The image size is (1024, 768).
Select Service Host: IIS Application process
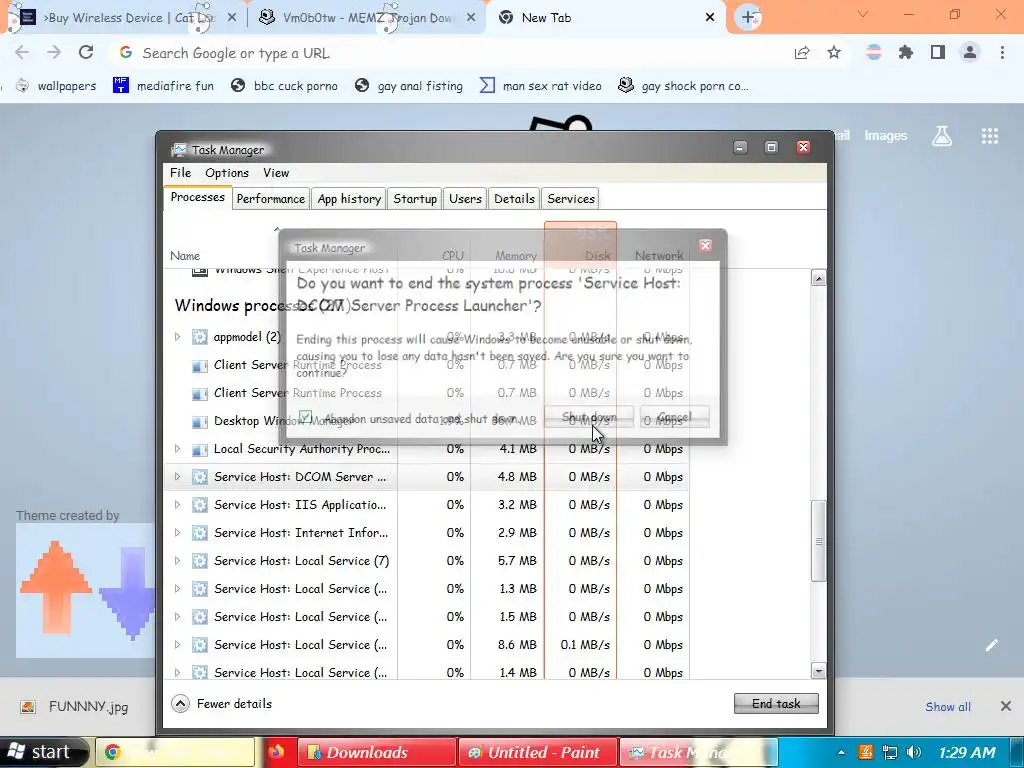point(427,505)
